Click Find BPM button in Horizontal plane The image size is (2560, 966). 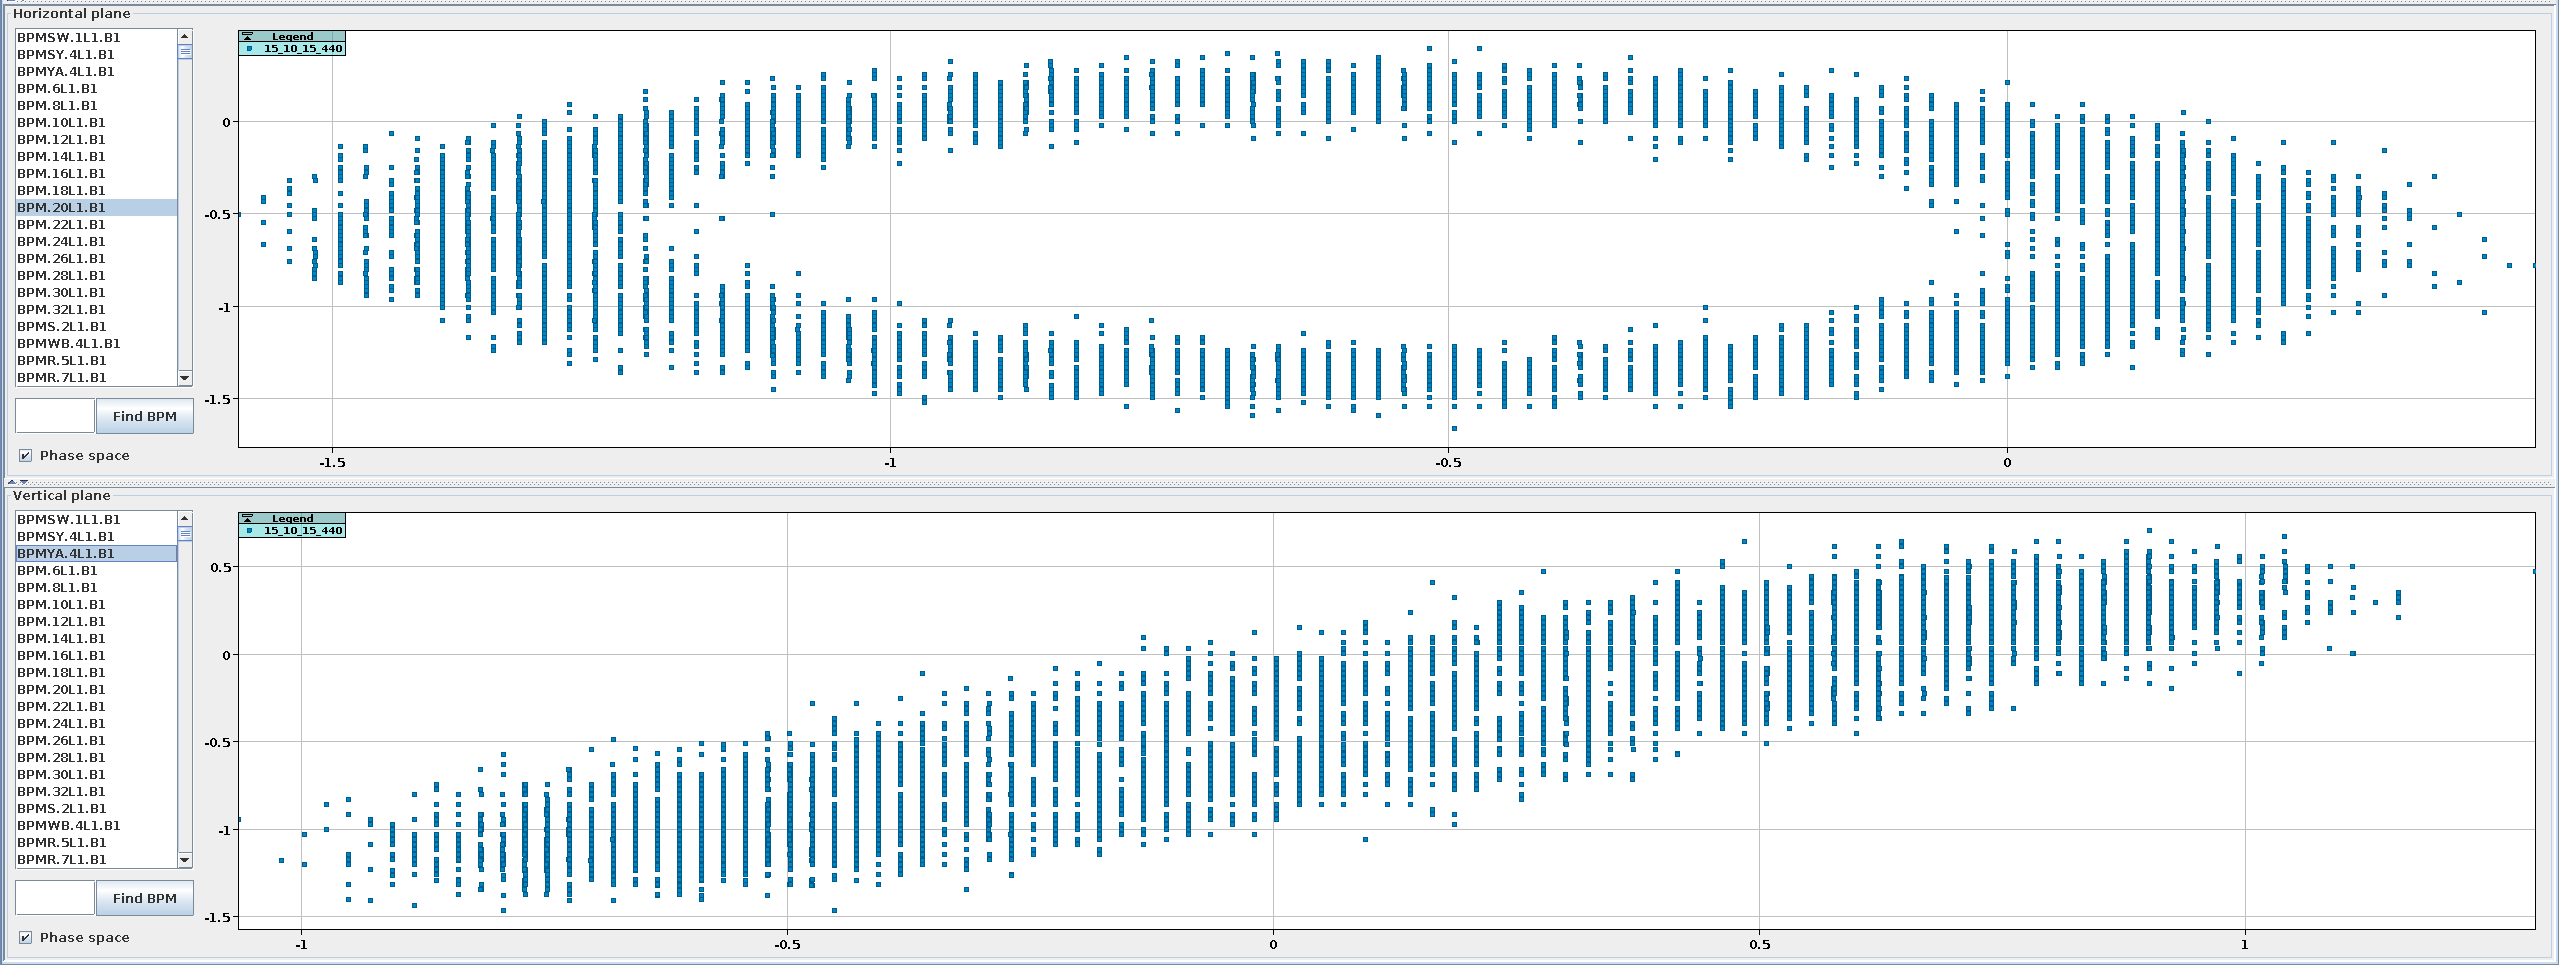click(144, 416)
